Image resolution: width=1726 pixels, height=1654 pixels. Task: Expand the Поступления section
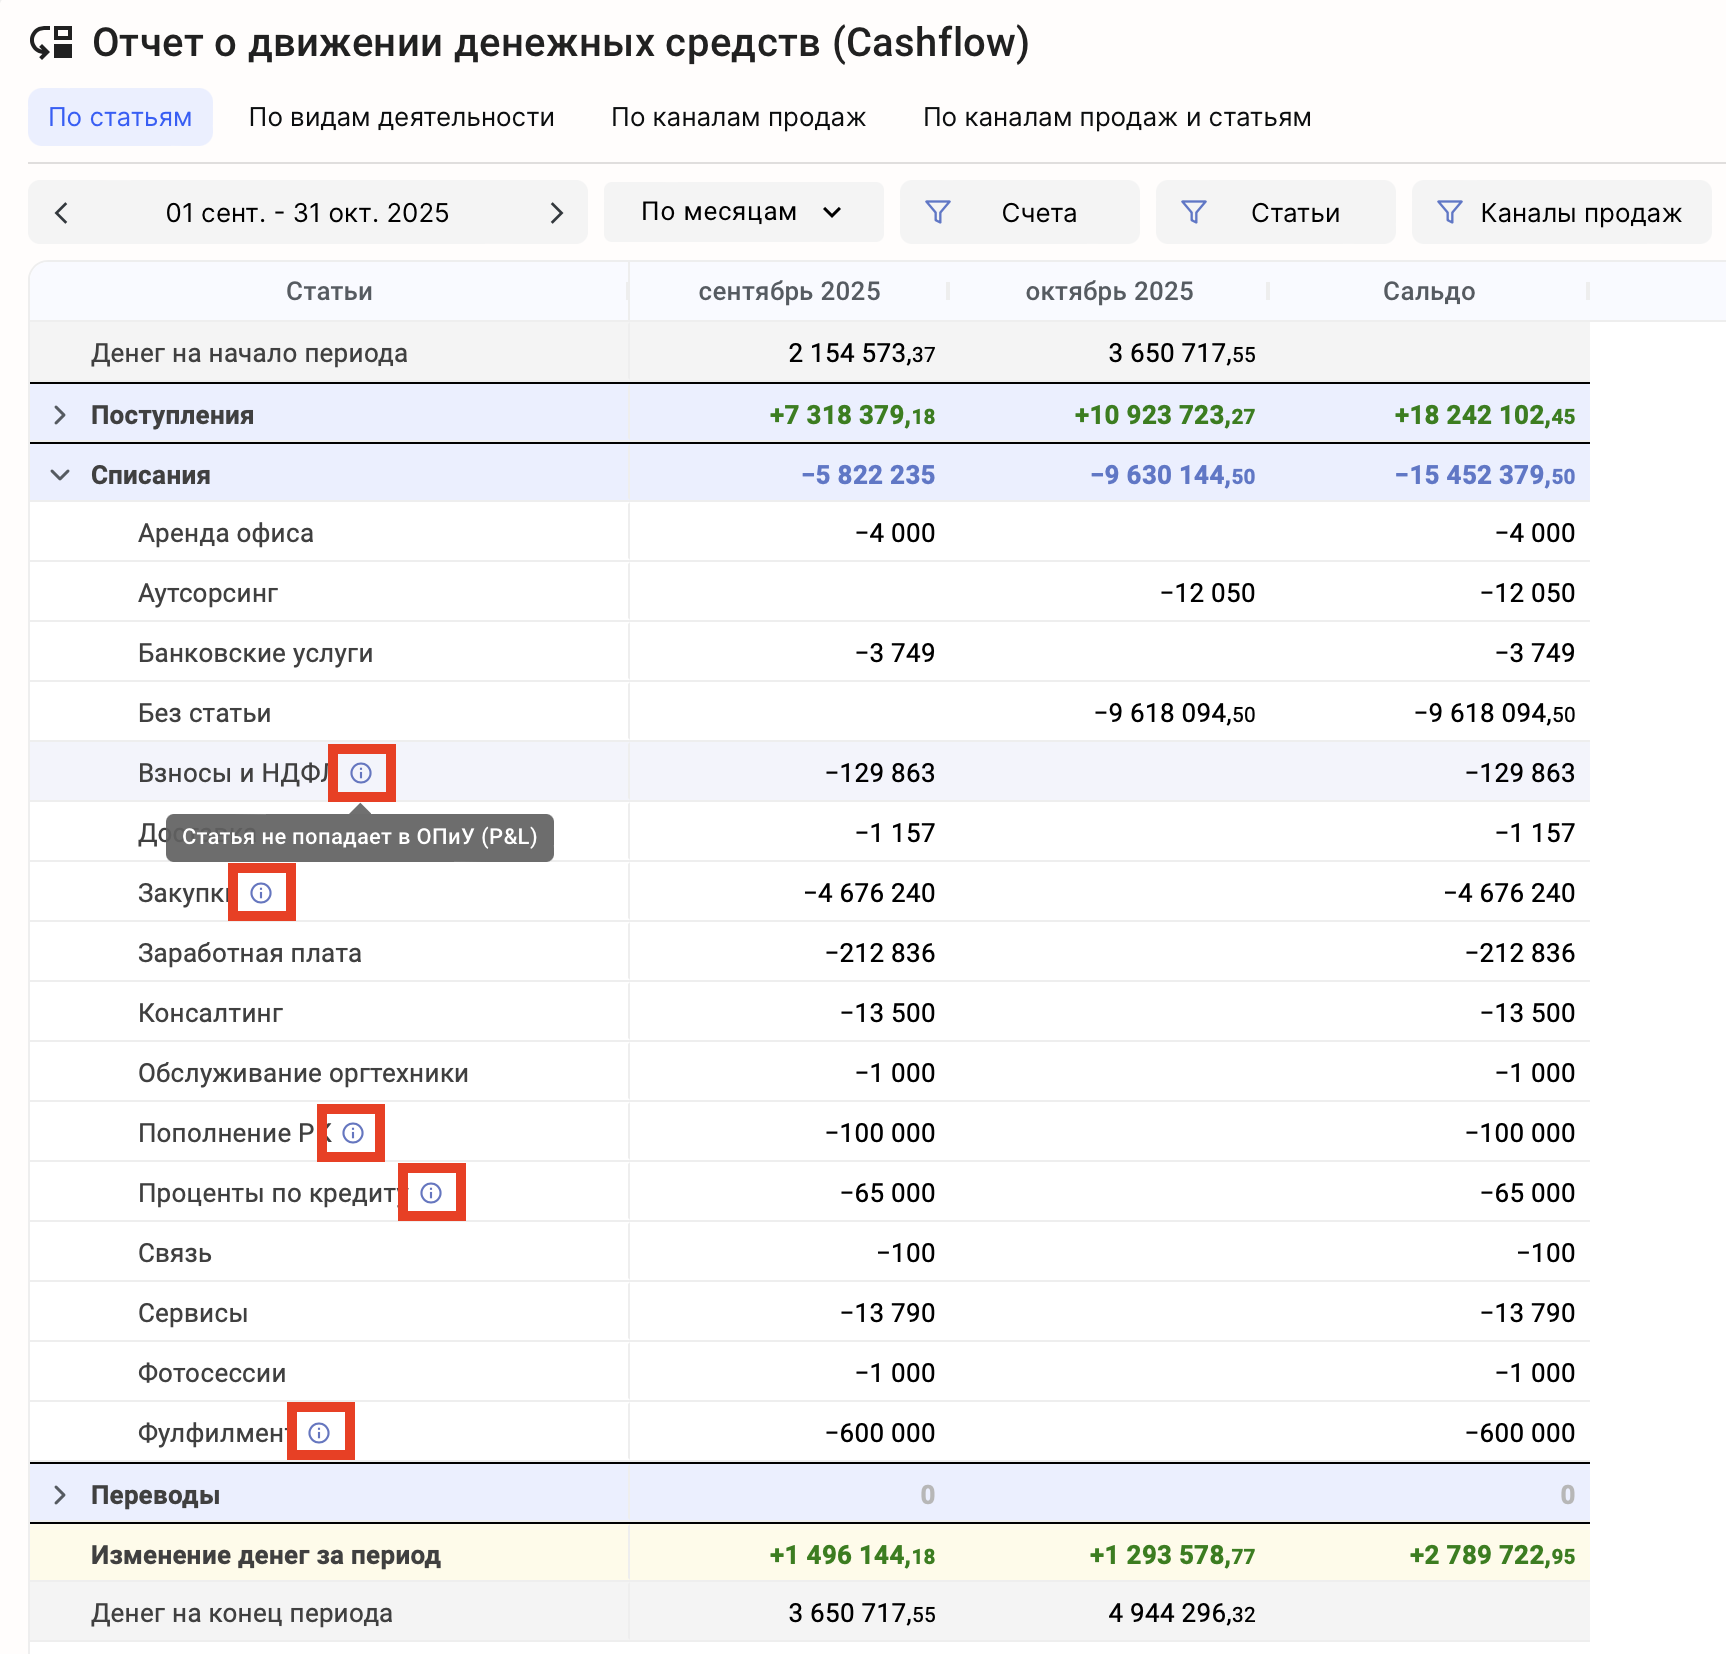tap(60, 415)
